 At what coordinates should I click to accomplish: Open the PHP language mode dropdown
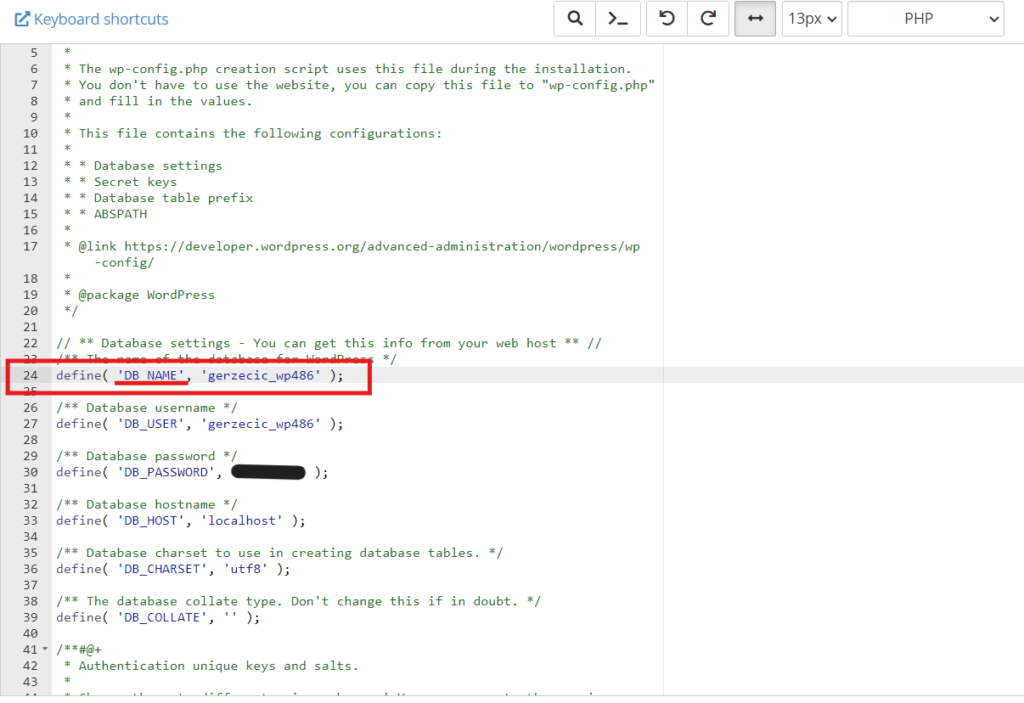pos(925,18)
